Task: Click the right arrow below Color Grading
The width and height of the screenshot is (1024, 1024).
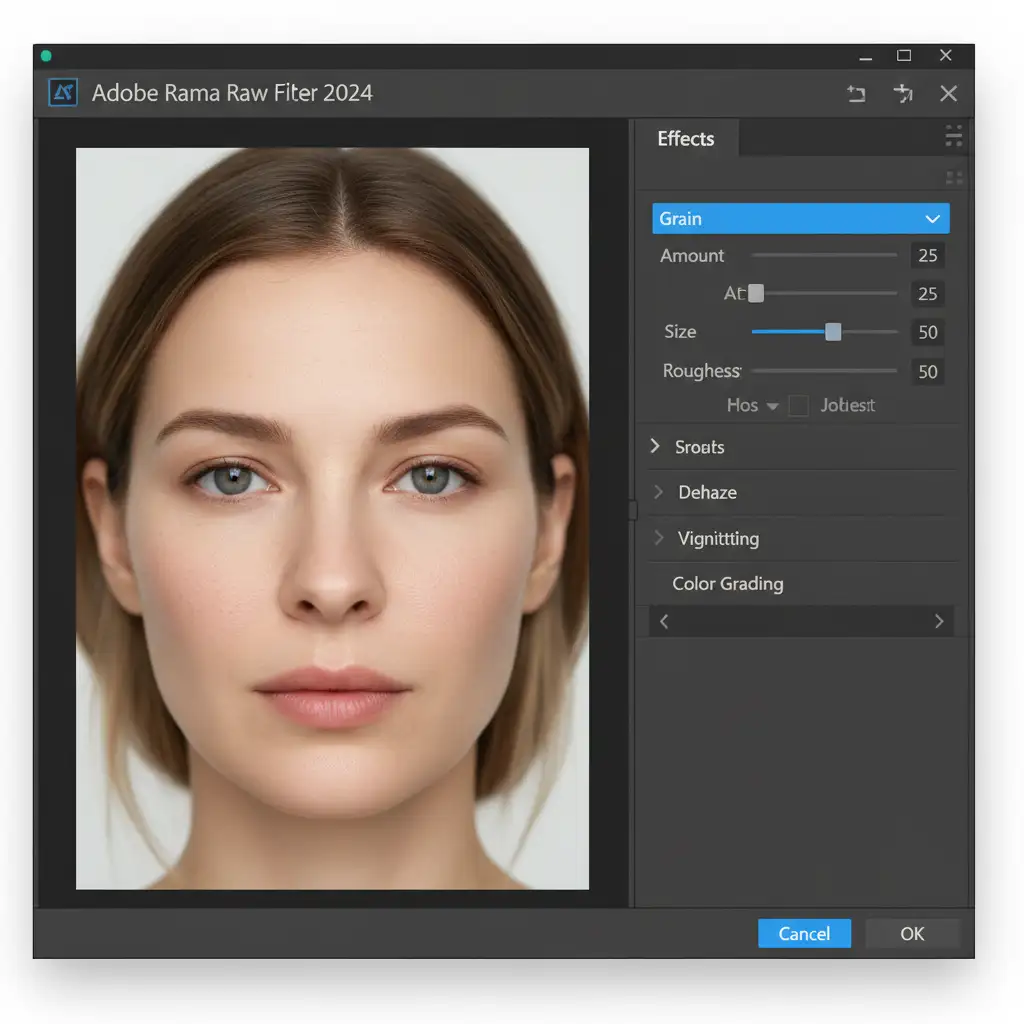Action: (x=938, y=621)
